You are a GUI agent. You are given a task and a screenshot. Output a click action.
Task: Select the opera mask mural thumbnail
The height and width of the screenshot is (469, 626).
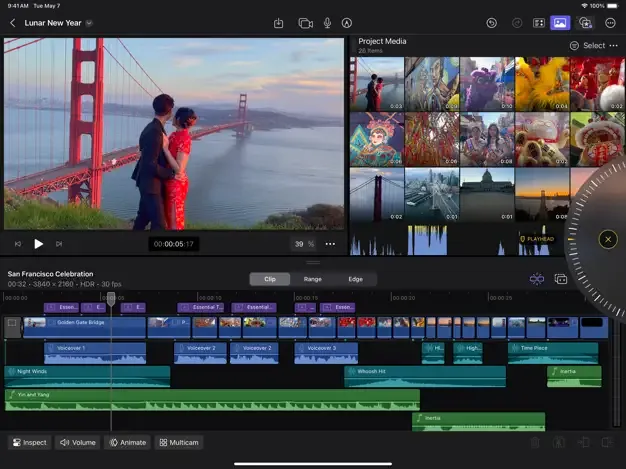(x=377, y=139)
